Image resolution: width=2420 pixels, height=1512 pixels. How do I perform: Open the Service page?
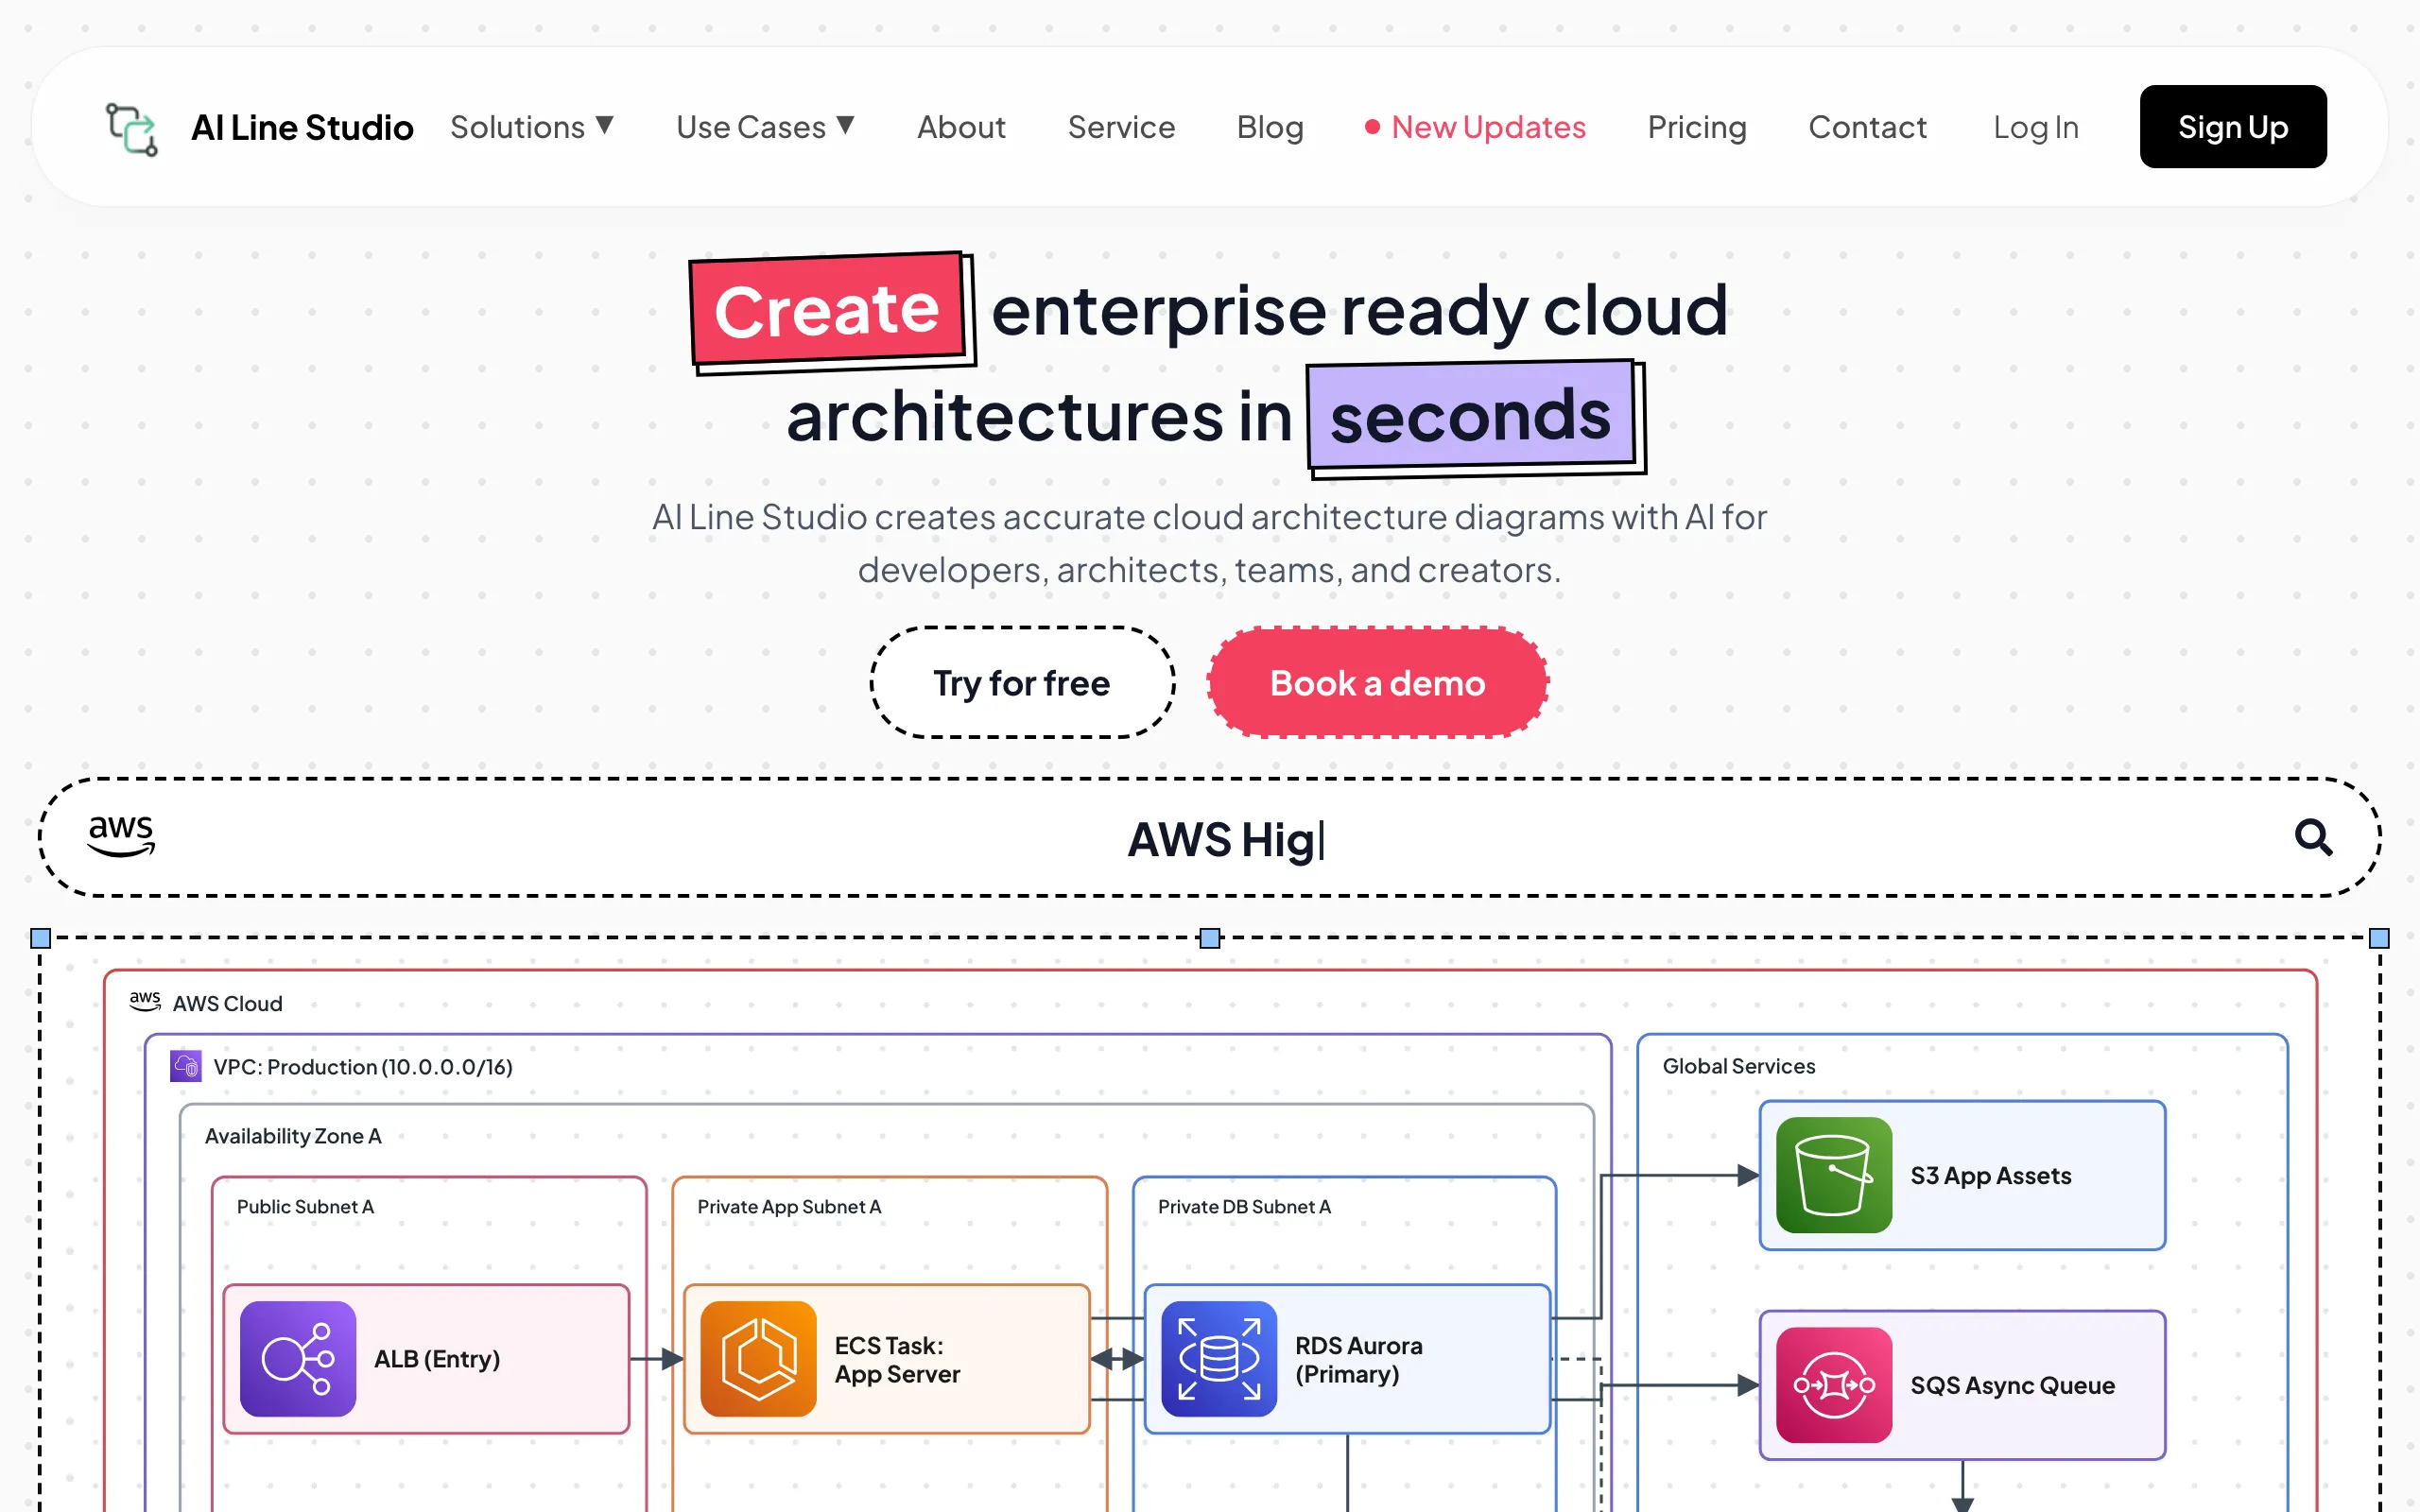pyautogui.click(x=1121, y=127)
